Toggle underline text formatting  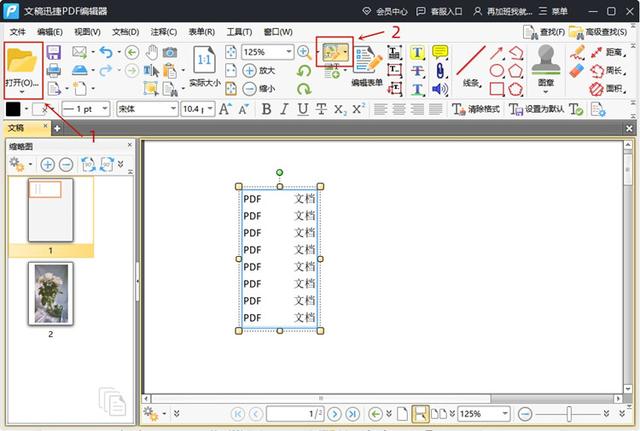[301, 109]
